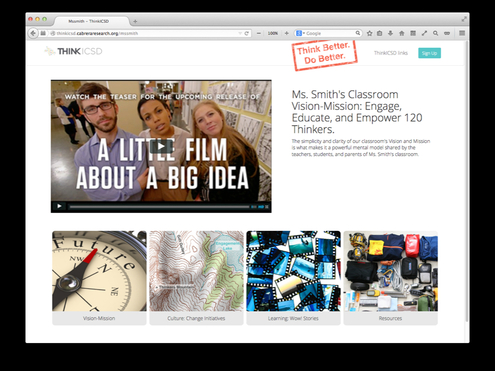Click the Culture: Change Initiatives label
The image size is (495, 371).
point(196,318)
